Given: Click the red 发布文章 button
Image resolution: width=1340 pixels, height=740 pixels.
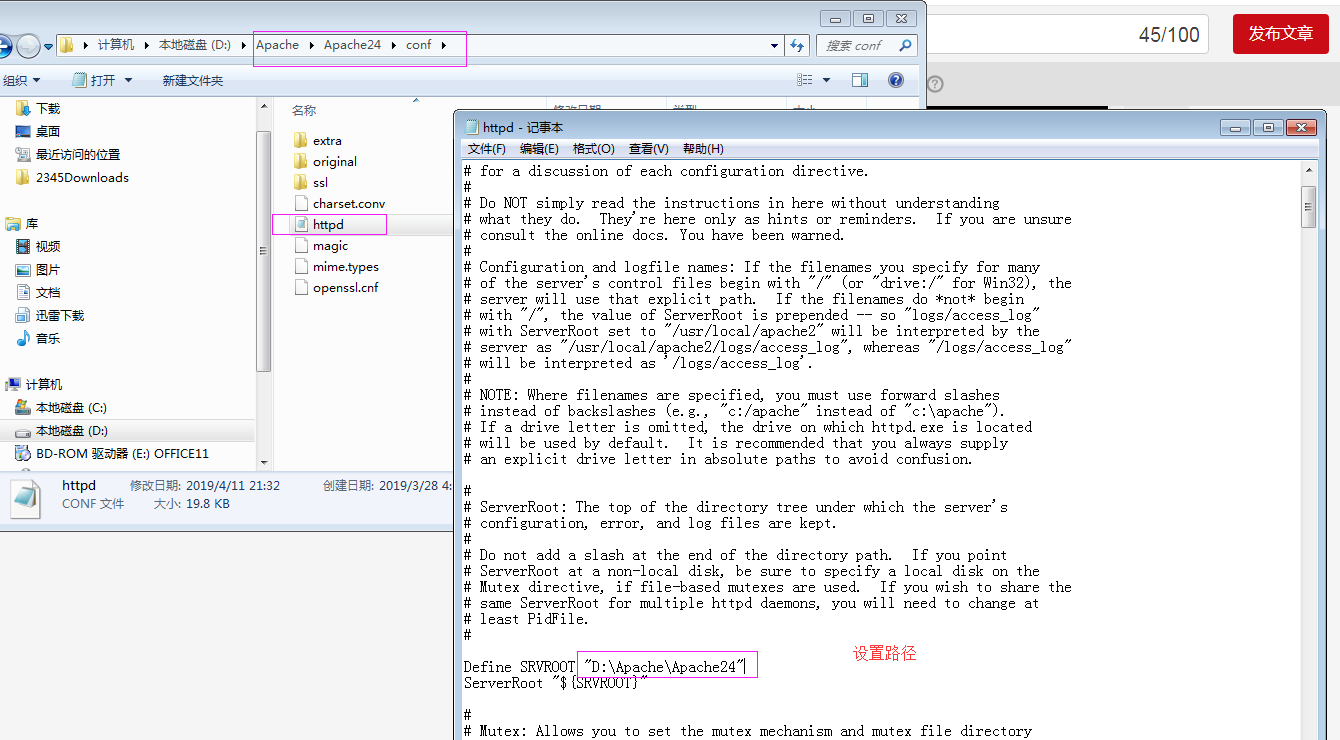Looking at the screenshot, I should (x=1280, y=34).
